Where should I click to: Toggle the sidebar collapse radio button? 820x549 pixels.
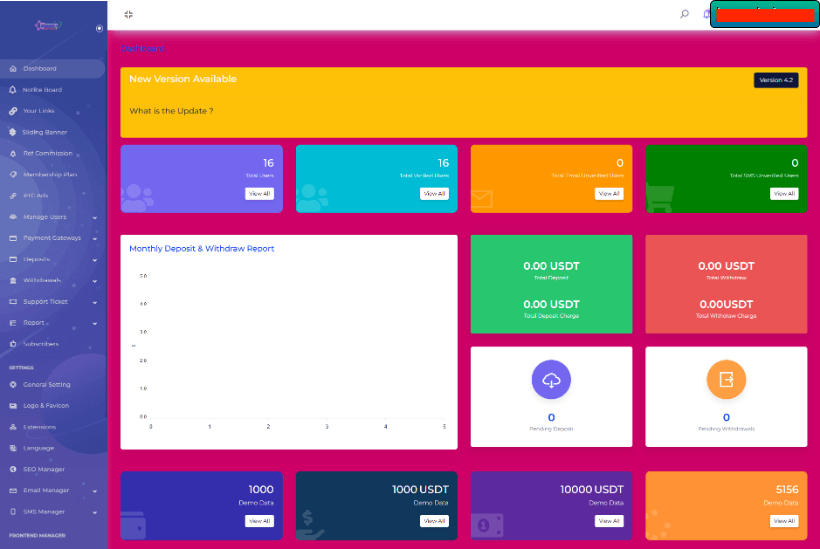(x=99, y=28)
